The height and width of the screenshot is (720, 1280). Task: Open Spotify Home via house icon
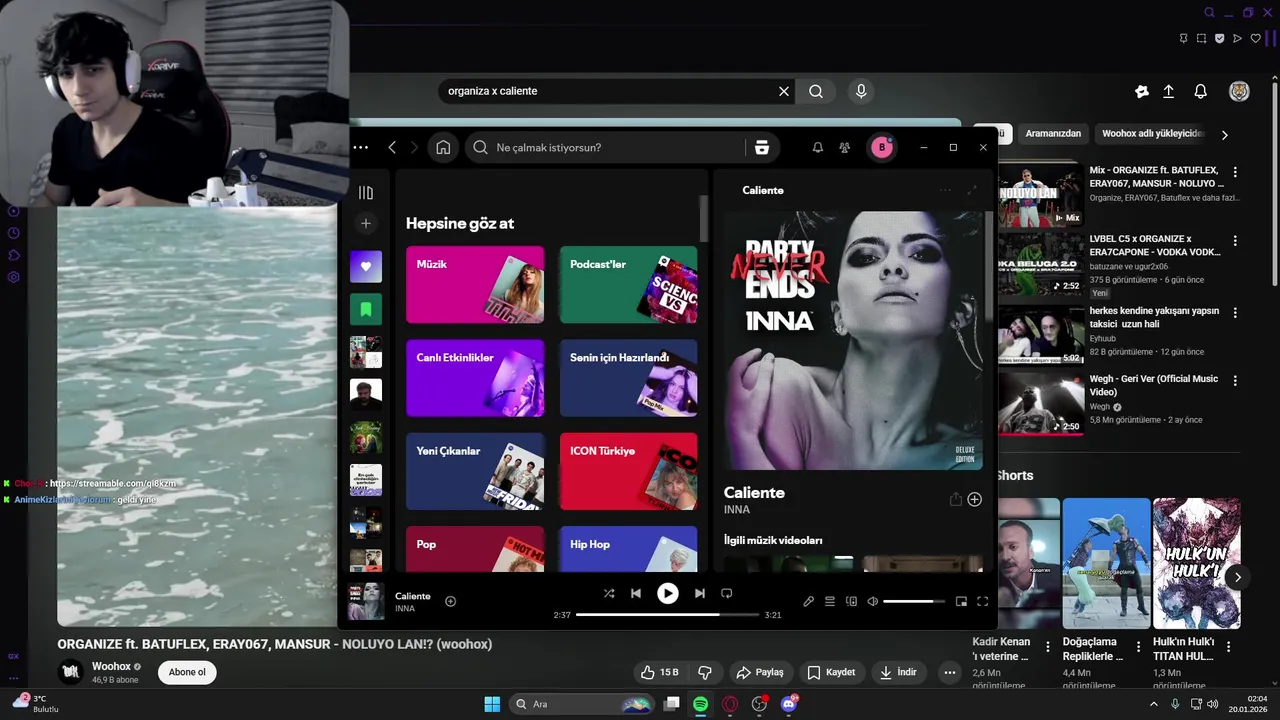[x=443, y=147]
